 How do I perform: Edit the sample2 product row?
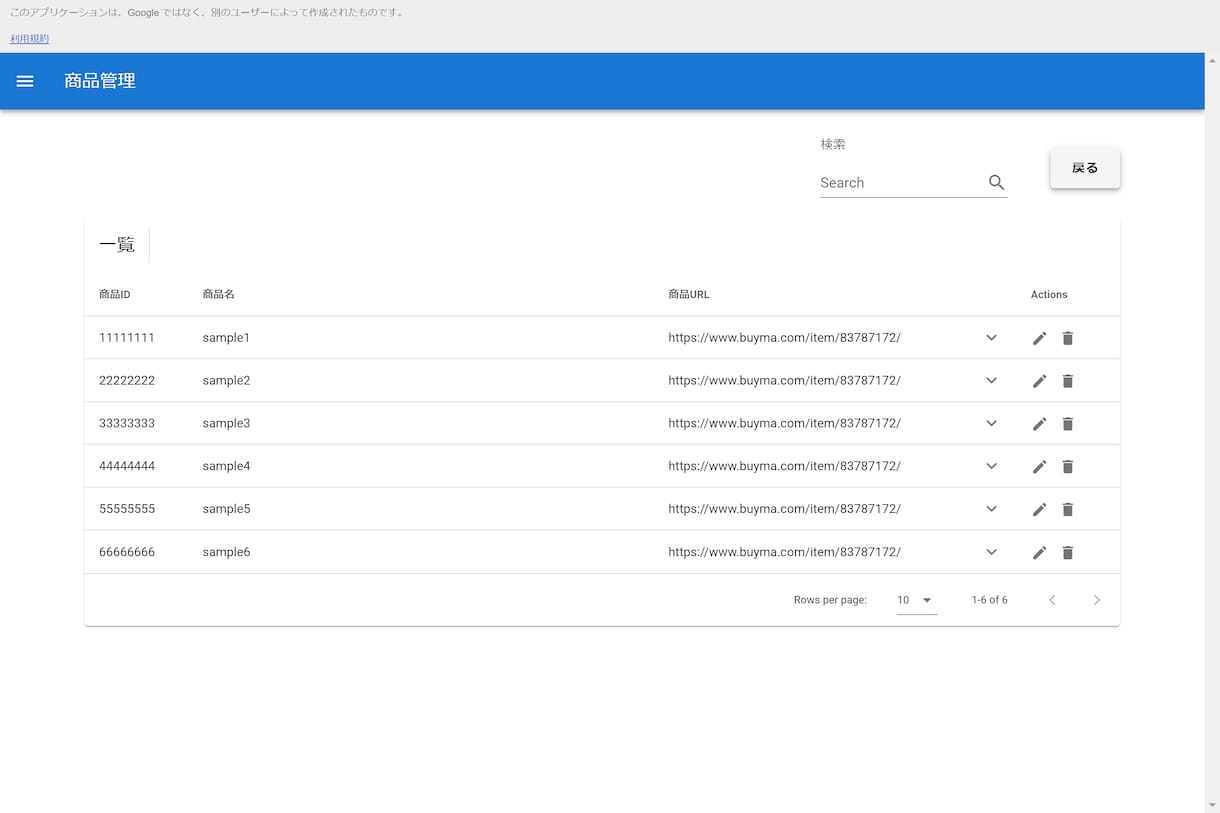coord(1039,381)
